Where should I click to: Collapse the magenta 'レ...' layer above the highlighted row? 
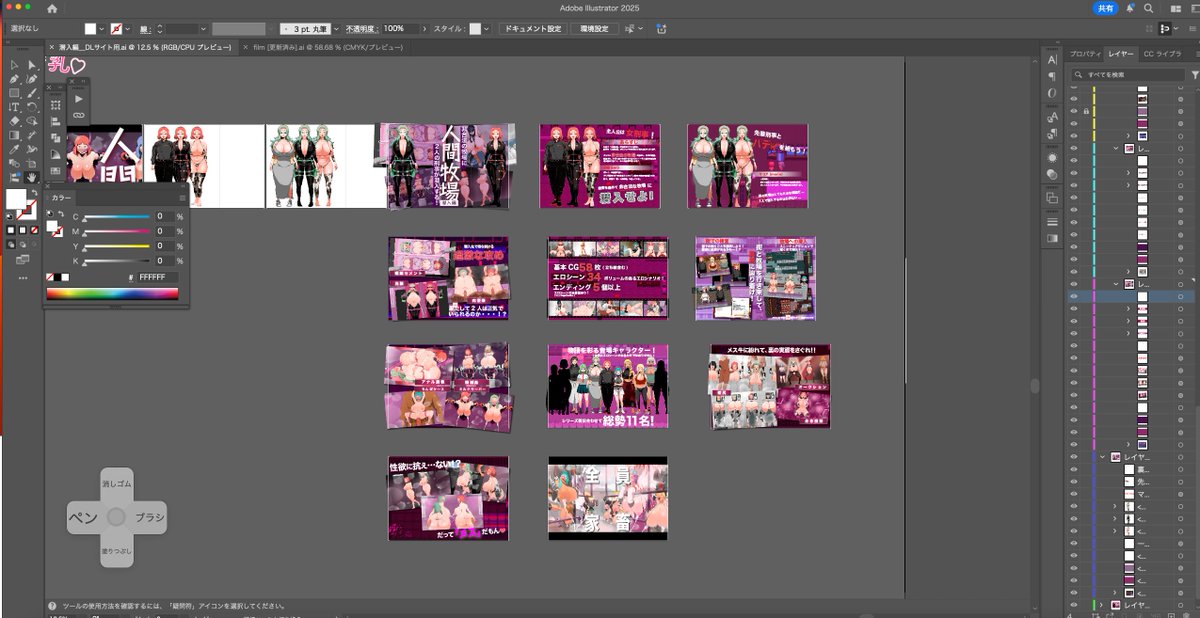(x=1115, y=284)
